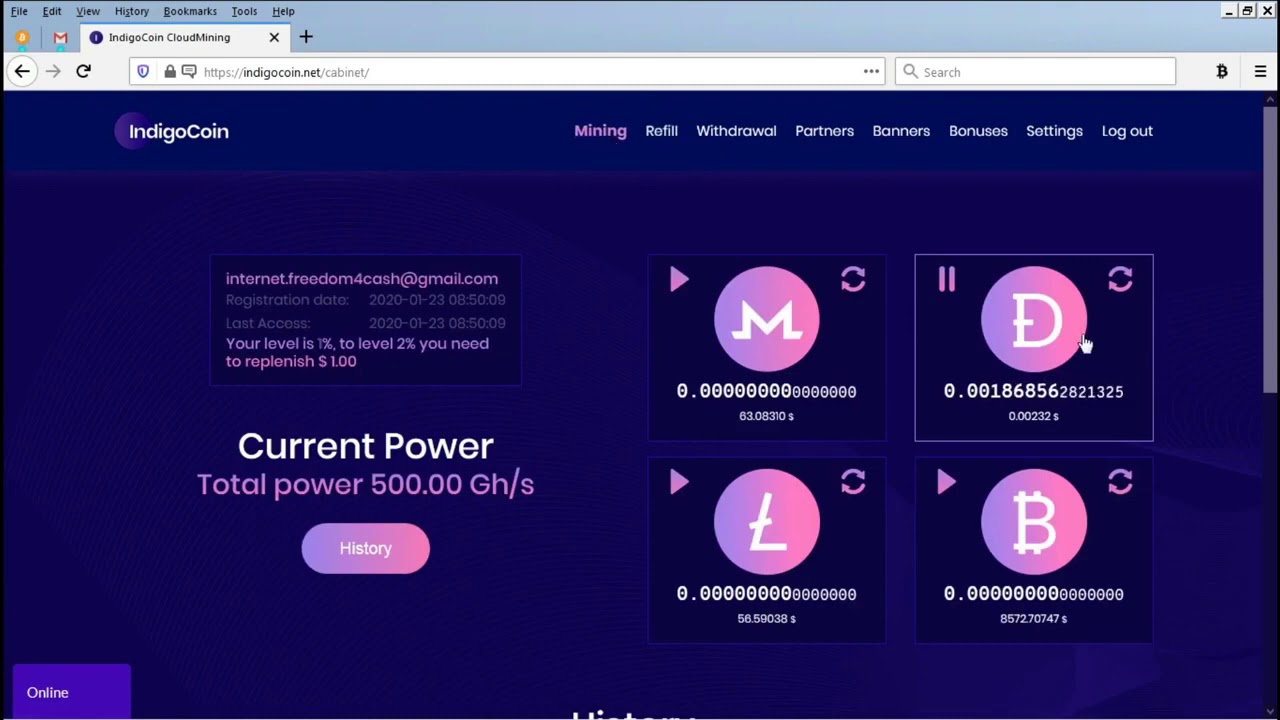Open the tracking protection shield icon
Image resolution: width=1280 pixels, height=720 pixels.
point(143,72)
